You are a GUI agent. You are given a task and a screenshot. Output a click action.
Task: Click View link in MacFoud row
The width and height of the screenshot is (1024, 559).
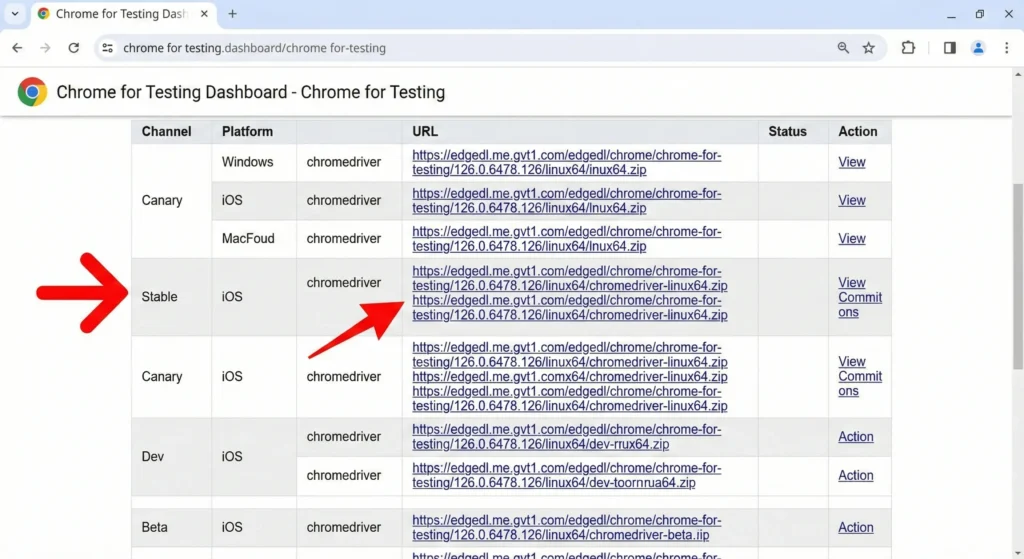[852, 238]
